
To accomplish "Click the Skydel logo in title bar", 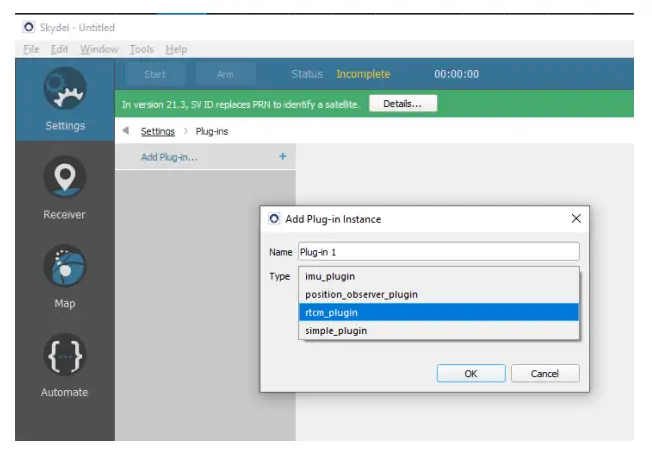I will [28, 27].
